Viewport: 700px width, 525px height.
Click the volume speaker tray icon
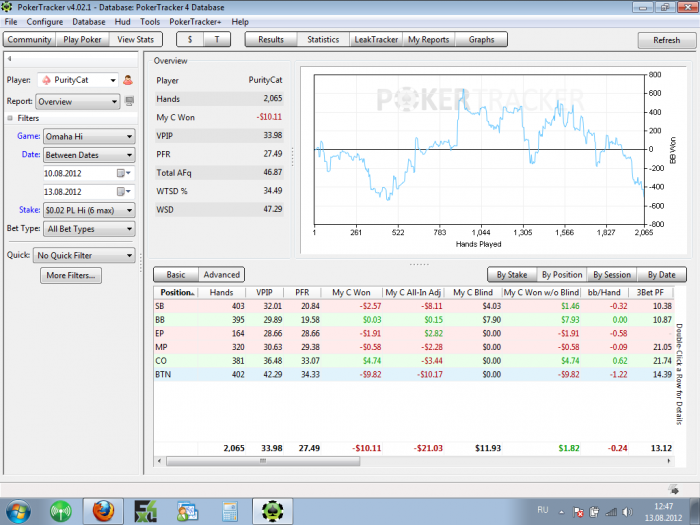627,512
